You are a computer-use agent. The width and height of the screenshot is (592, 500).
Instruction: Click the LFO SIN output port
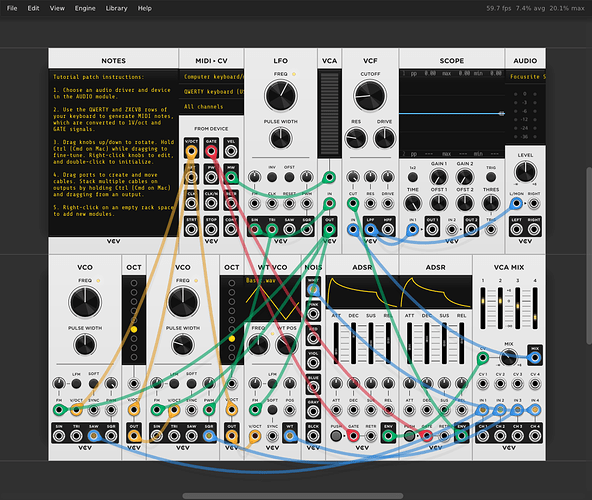[254, 229]
